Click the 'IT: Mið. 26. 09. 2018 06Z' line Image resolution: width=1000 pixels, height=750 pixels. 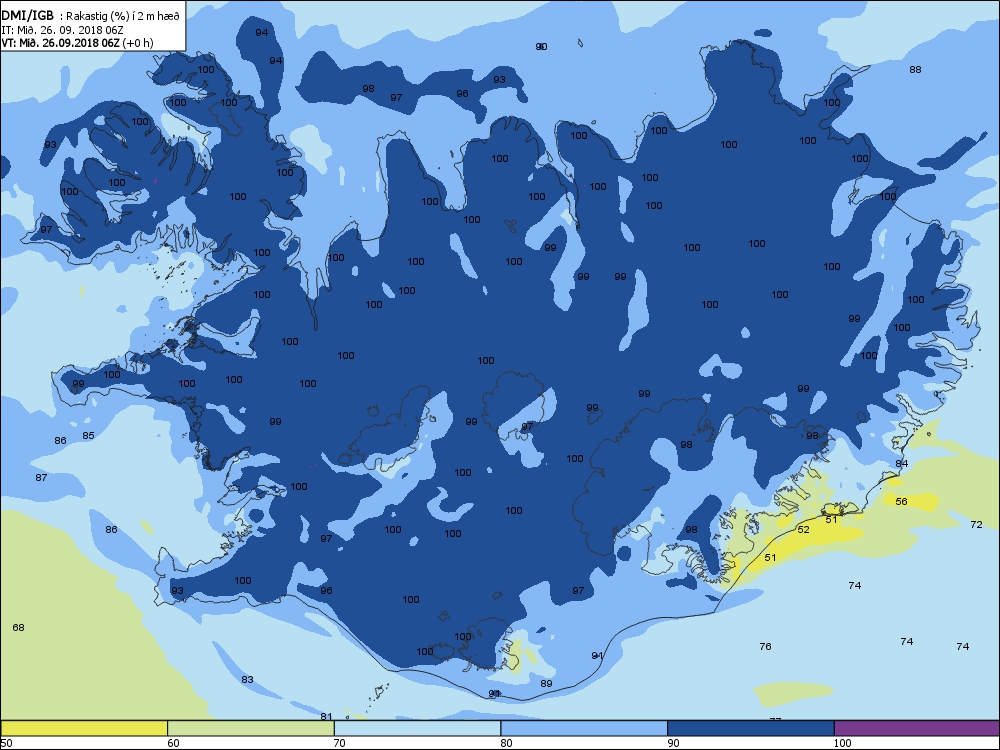tap(62, 30)
